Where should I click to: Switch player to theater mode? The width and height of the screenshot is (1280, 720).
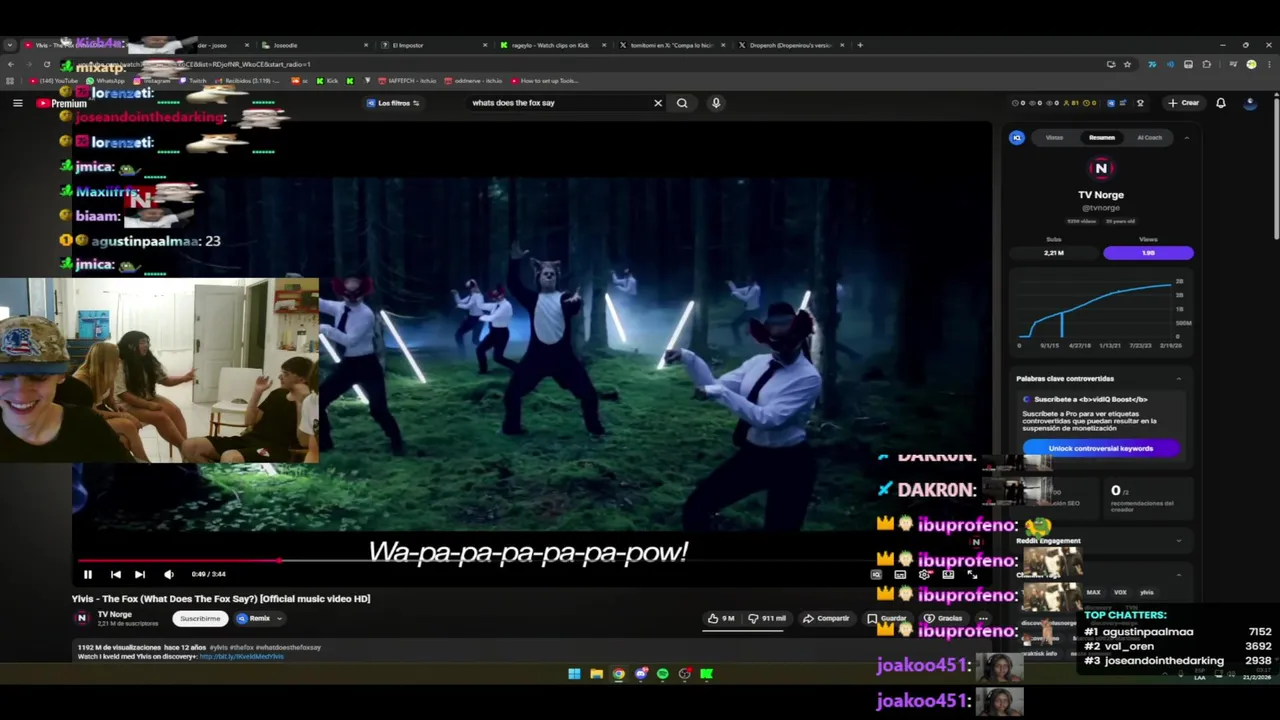948,575
